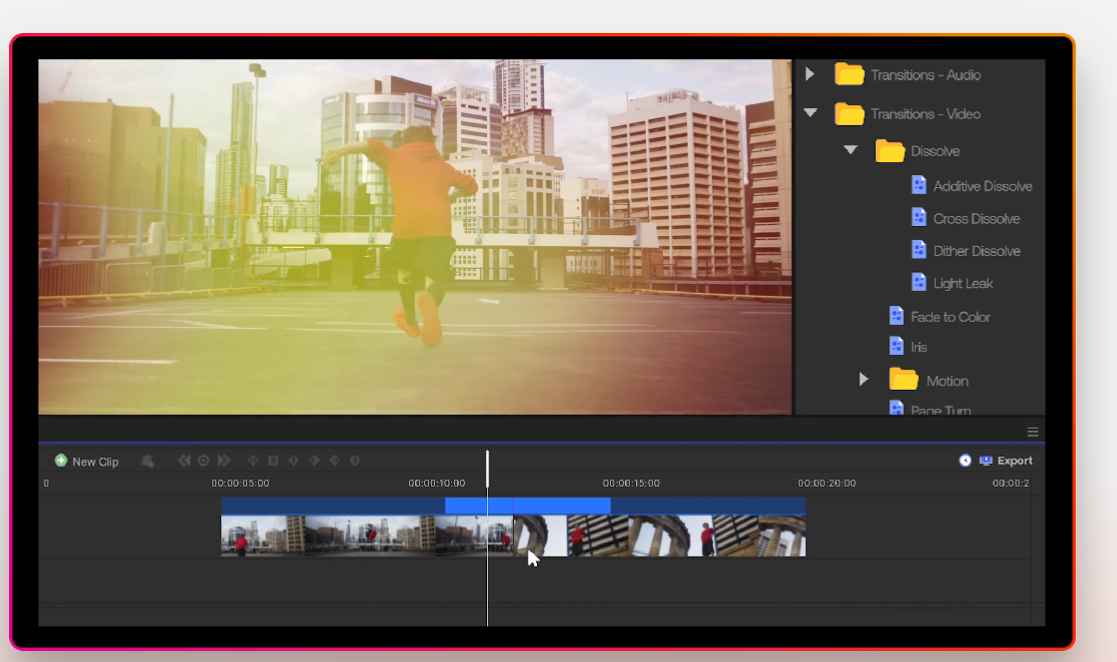Select the Iris transition icon

[898, 346]
